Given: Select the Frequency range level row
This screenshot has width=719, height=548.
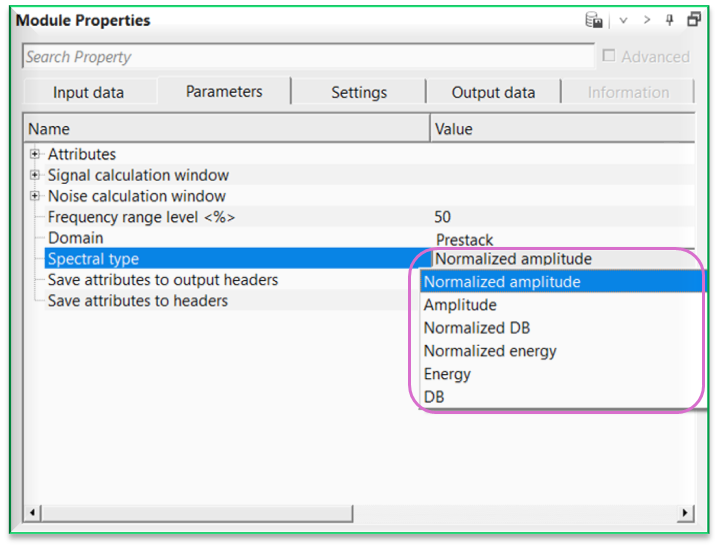Looking at the screenshot, I should [x=141, y=217].
